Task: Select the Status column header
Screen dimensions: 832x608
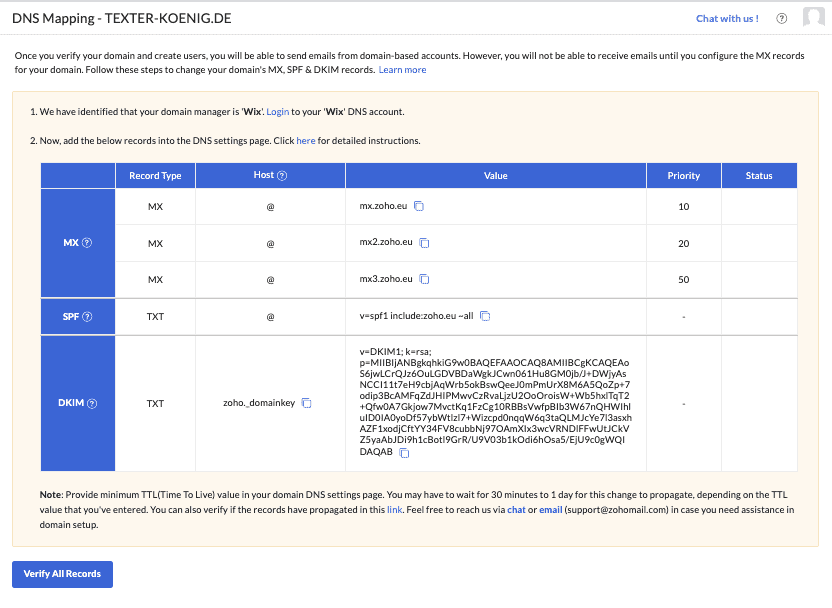Action: (759, 176)
